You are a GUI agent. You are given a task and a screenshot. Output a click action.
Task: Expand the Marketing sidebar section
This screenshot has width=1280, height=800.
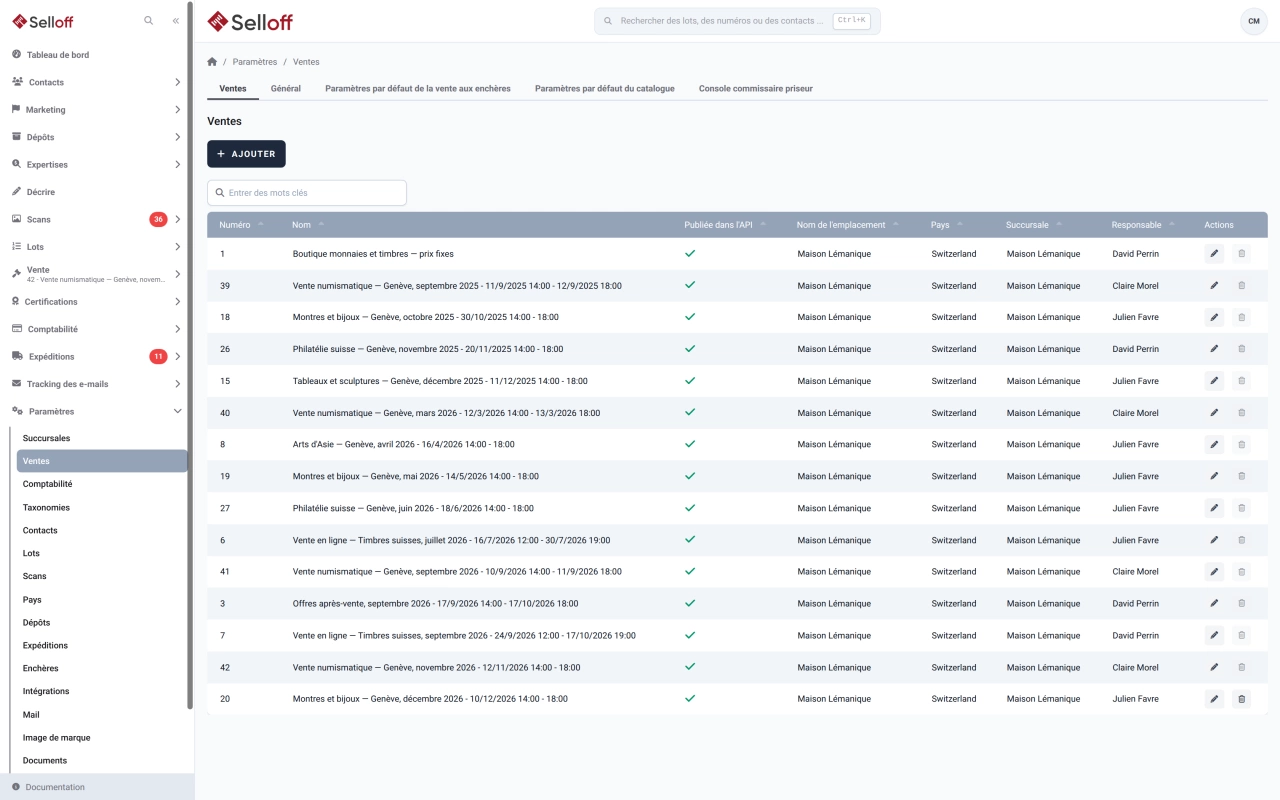(95, 110)
